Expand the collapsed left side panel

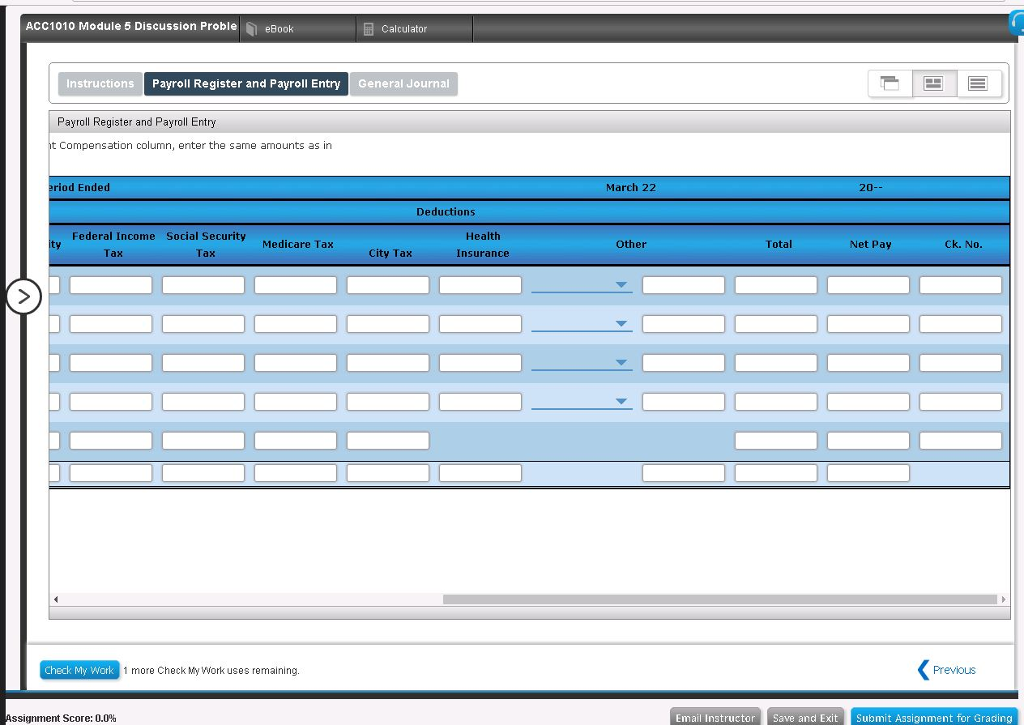pyautogui.click(x=24, y=297)
